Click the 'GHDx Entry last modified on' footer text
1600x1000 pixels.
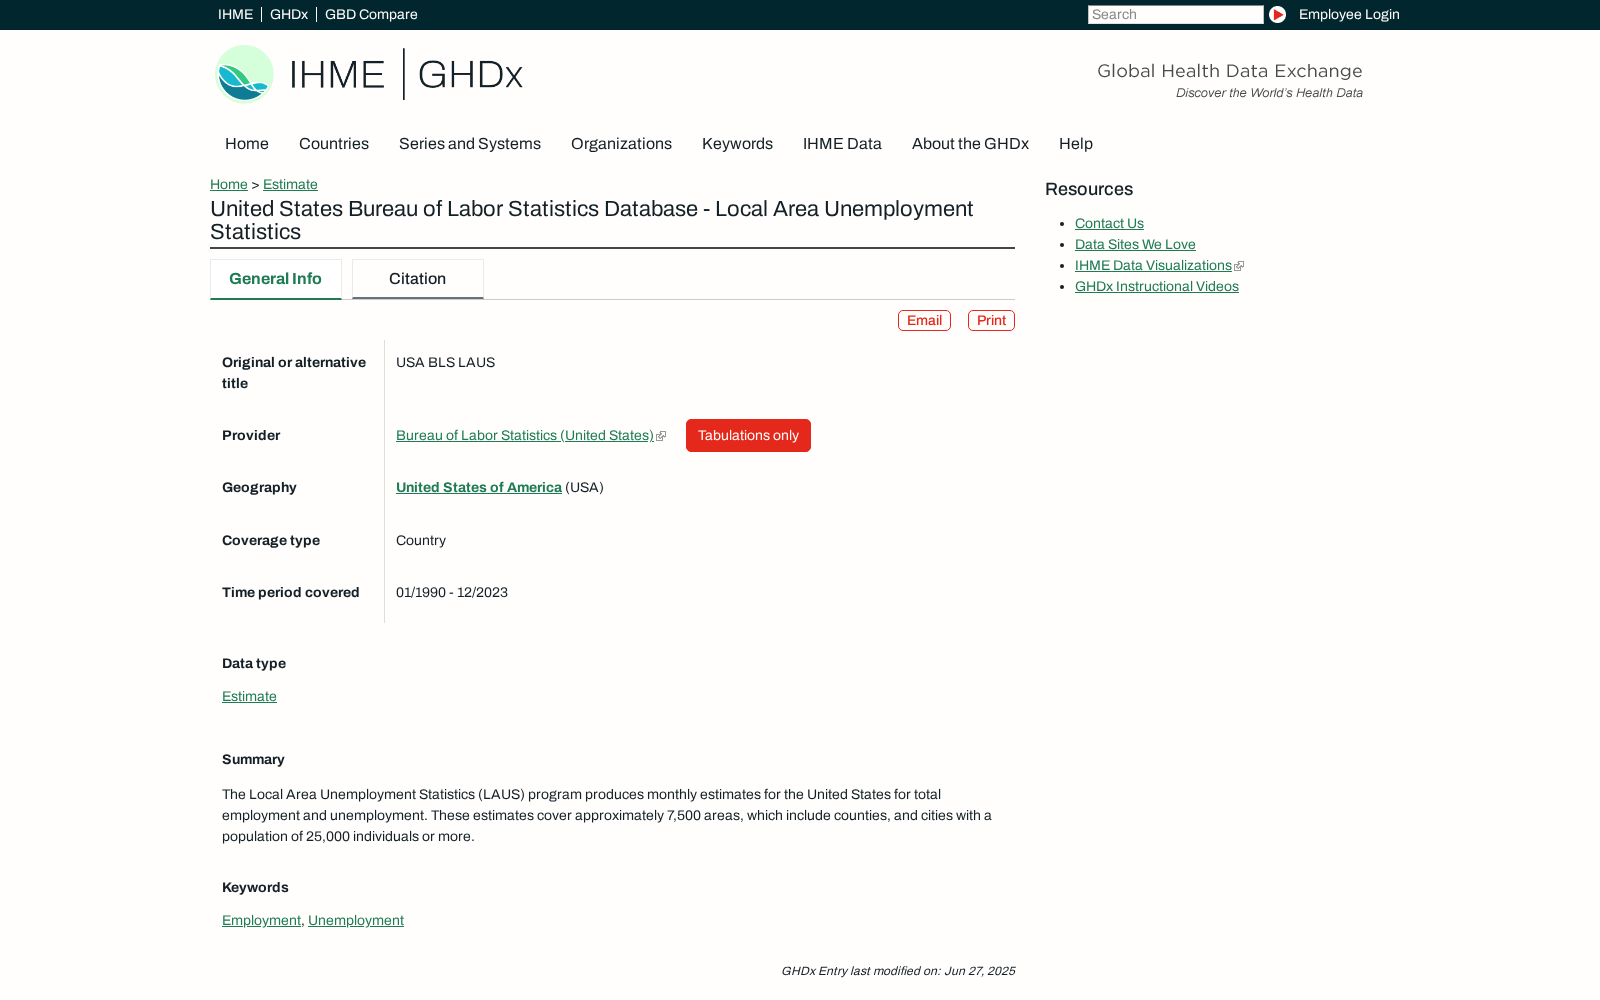coord(898,971)
